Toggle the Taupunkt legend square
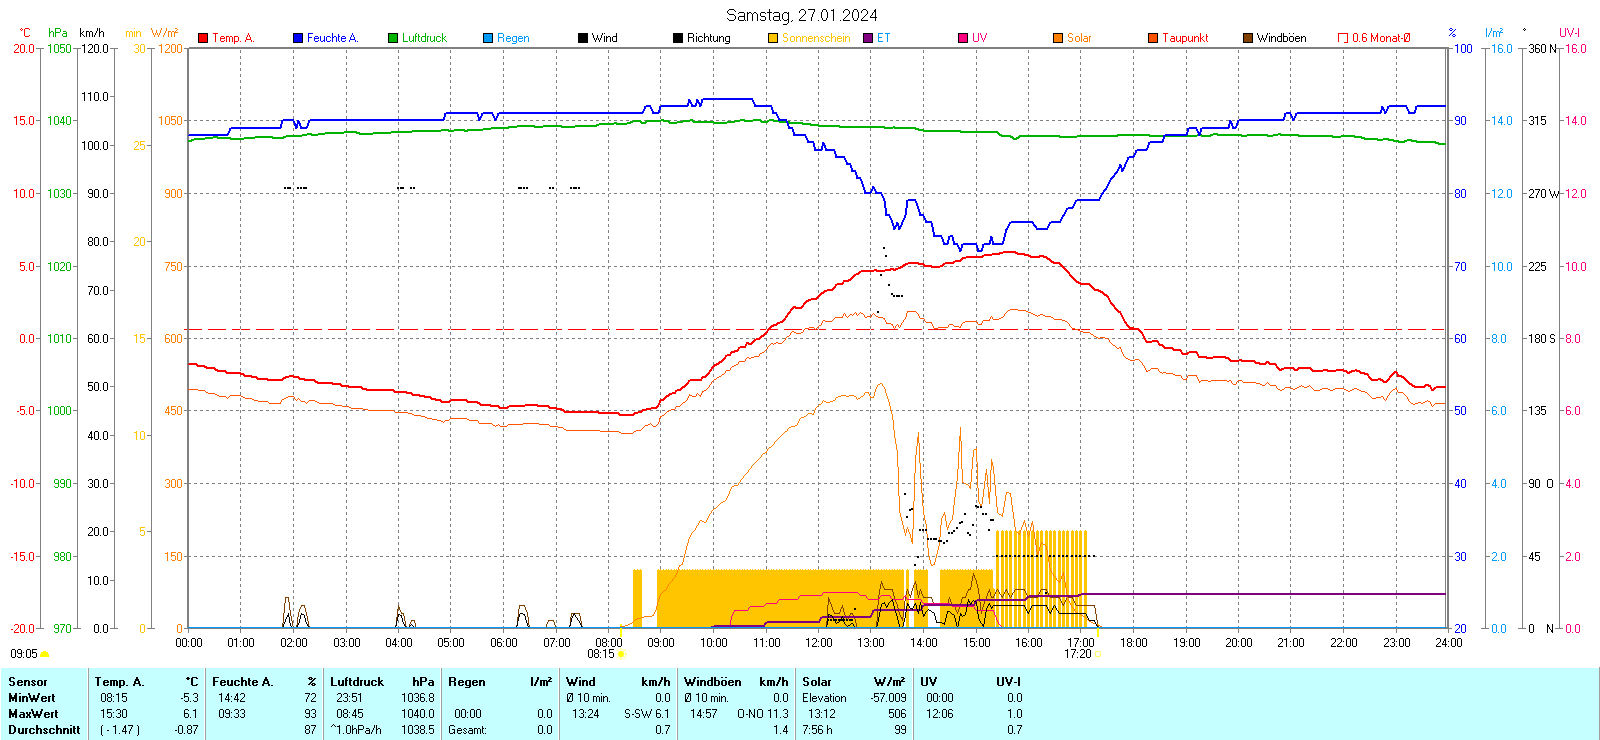The image size is (1600, 740). [1153, 38]
